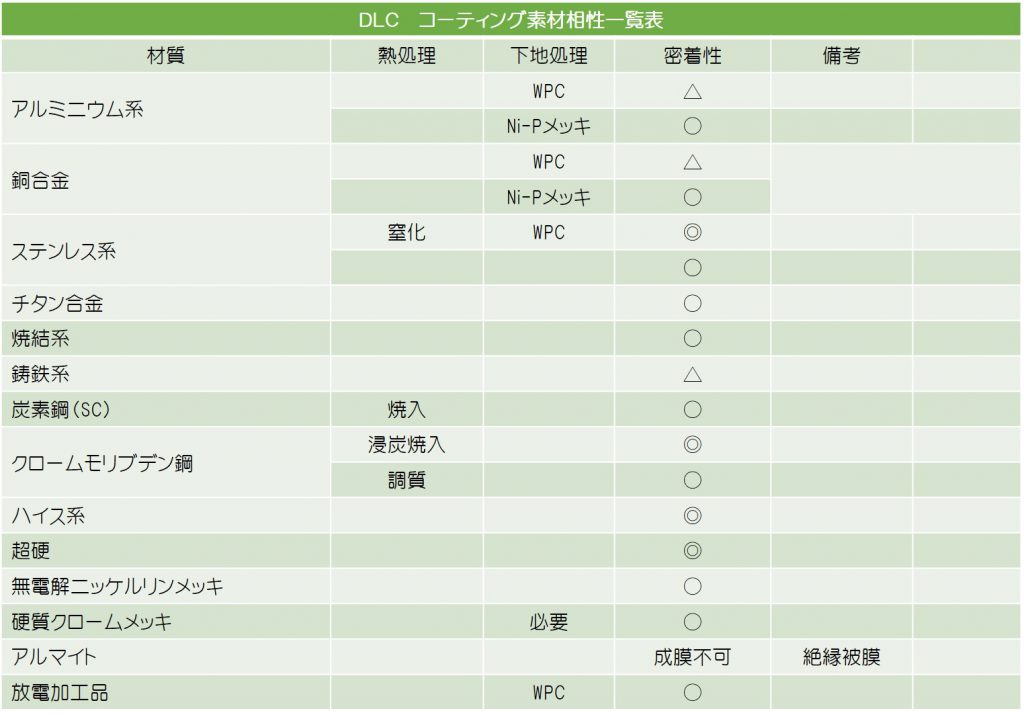Click the 熱処理 column header
The height and width of the screenshot is (715, 1024).
tap(407, 56)
